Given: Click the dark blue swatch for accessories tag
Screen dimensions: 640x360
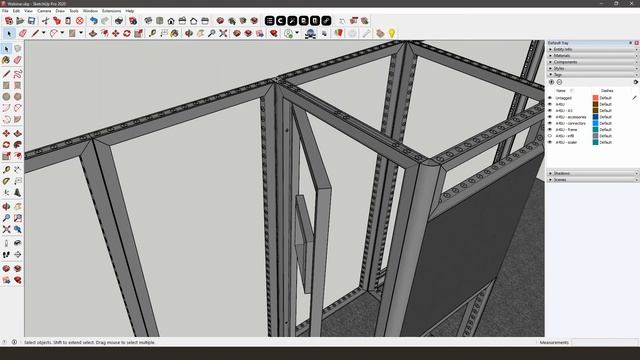Looking at the screenshot, I should click(x=596, y=117).
